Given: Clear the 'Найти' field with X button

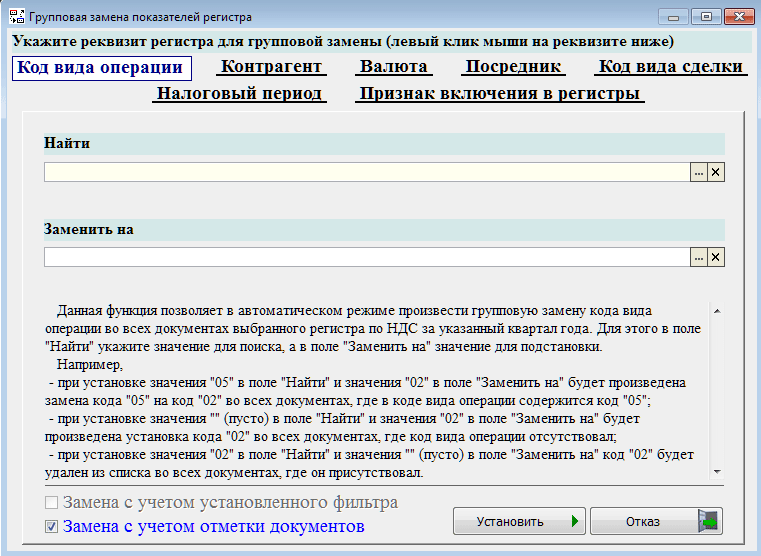Looking at the screenshot, I should coord(716,172).
